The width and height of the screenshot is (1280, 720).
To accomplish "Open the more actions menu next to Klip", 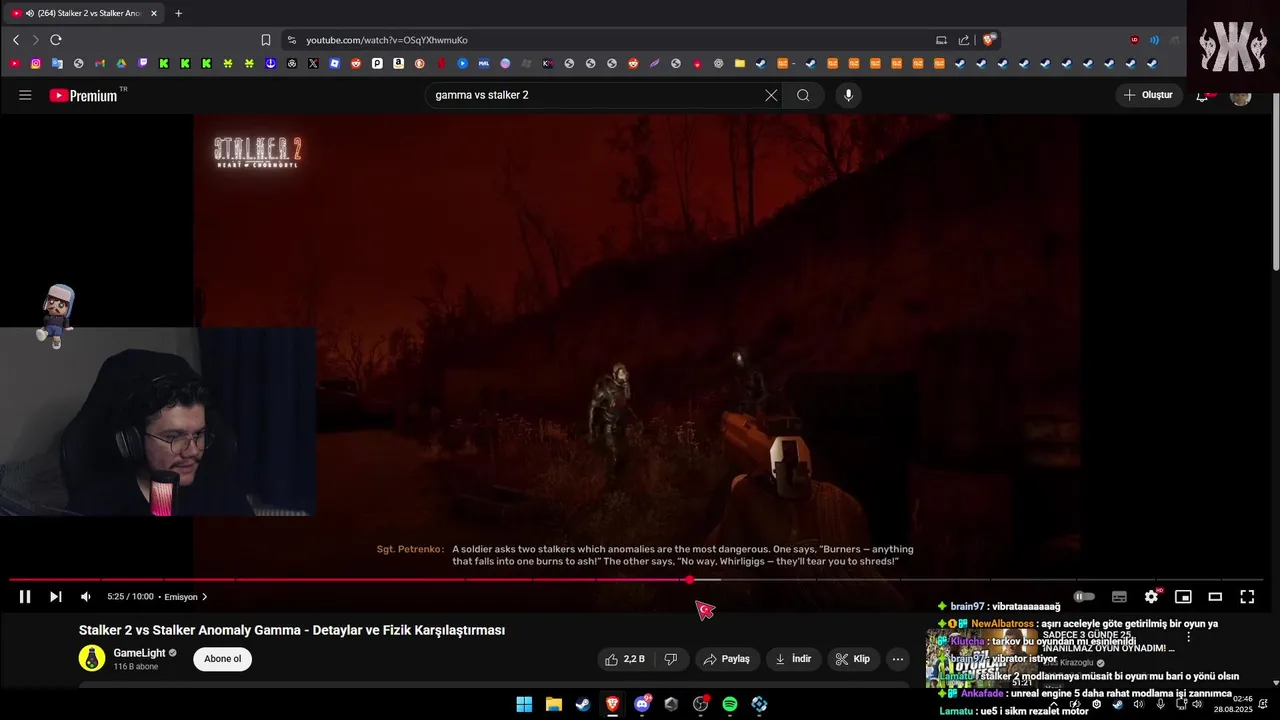I will click(x=898, y=659).
